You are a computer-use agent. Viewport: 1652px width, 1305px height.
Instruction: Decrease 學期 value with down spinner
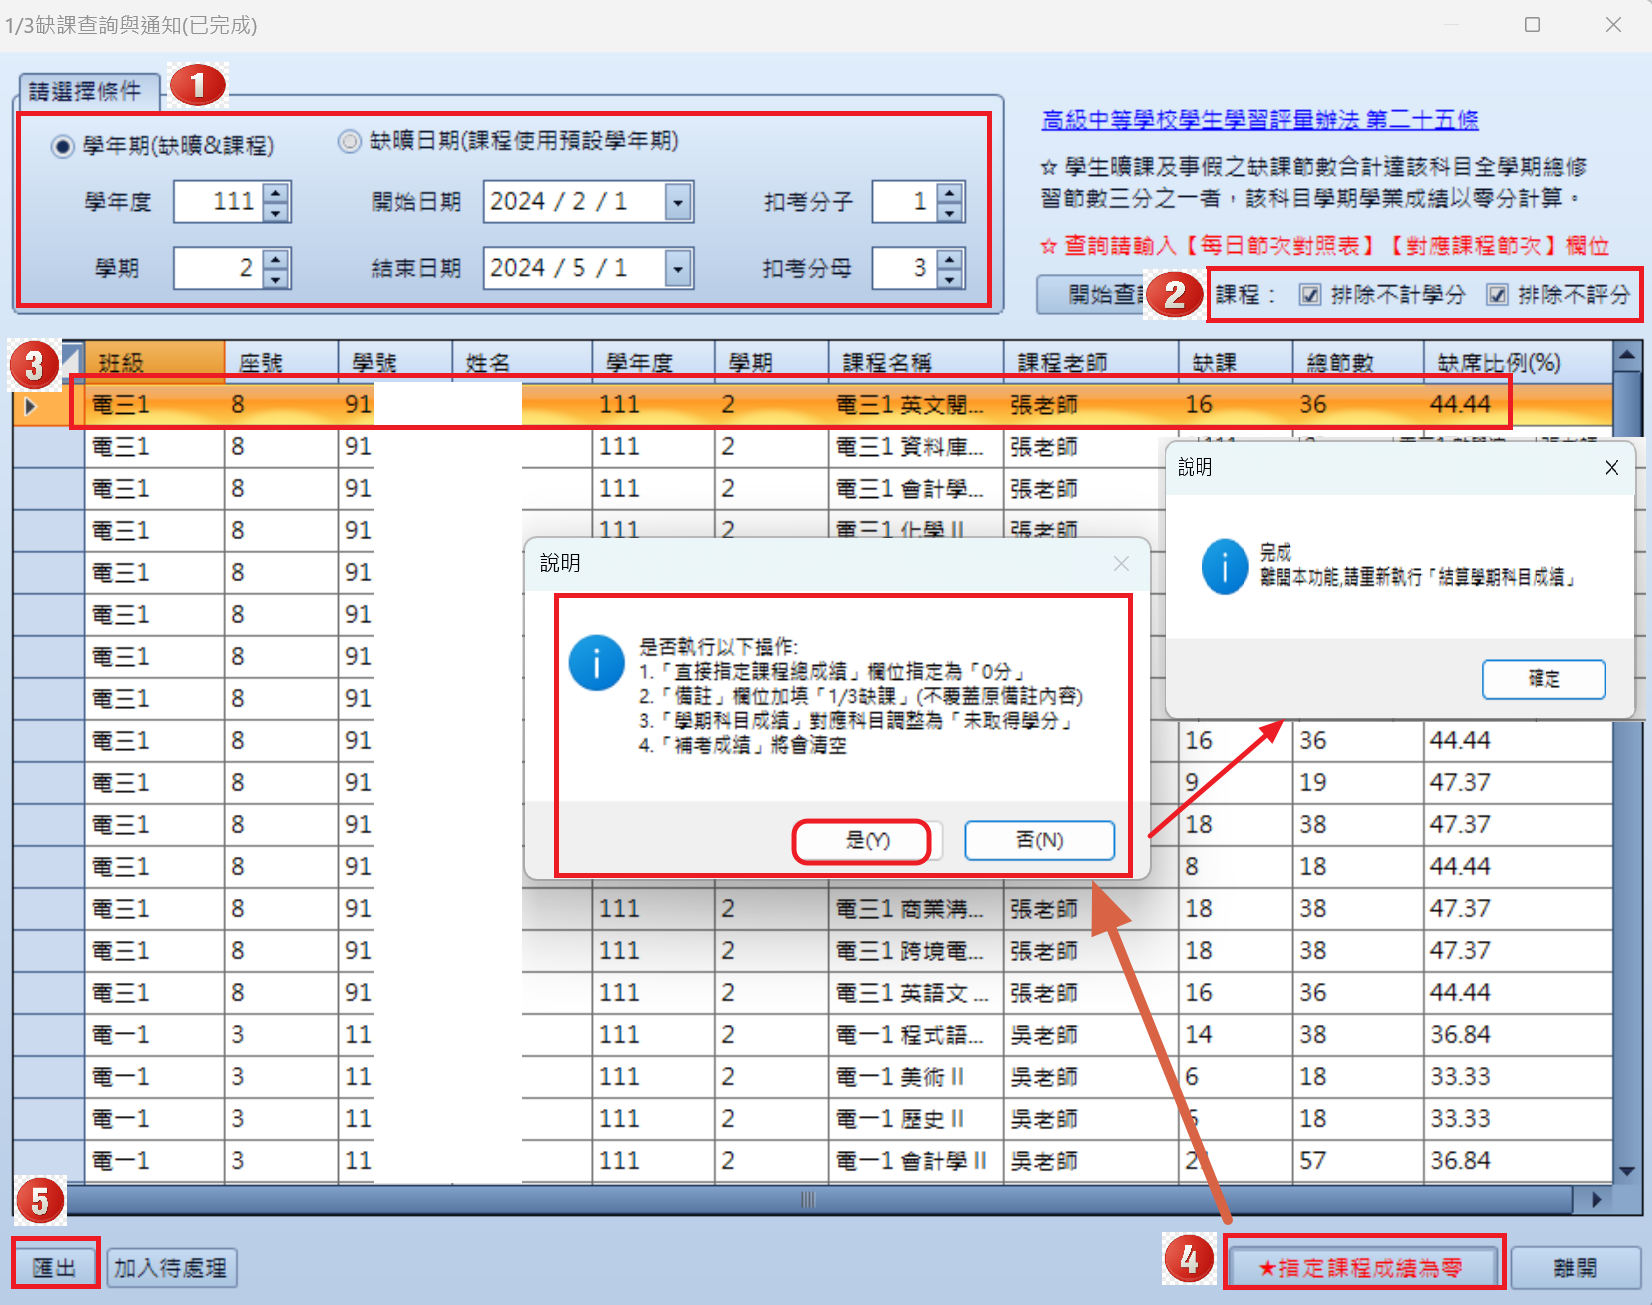[x=276, y=279]
